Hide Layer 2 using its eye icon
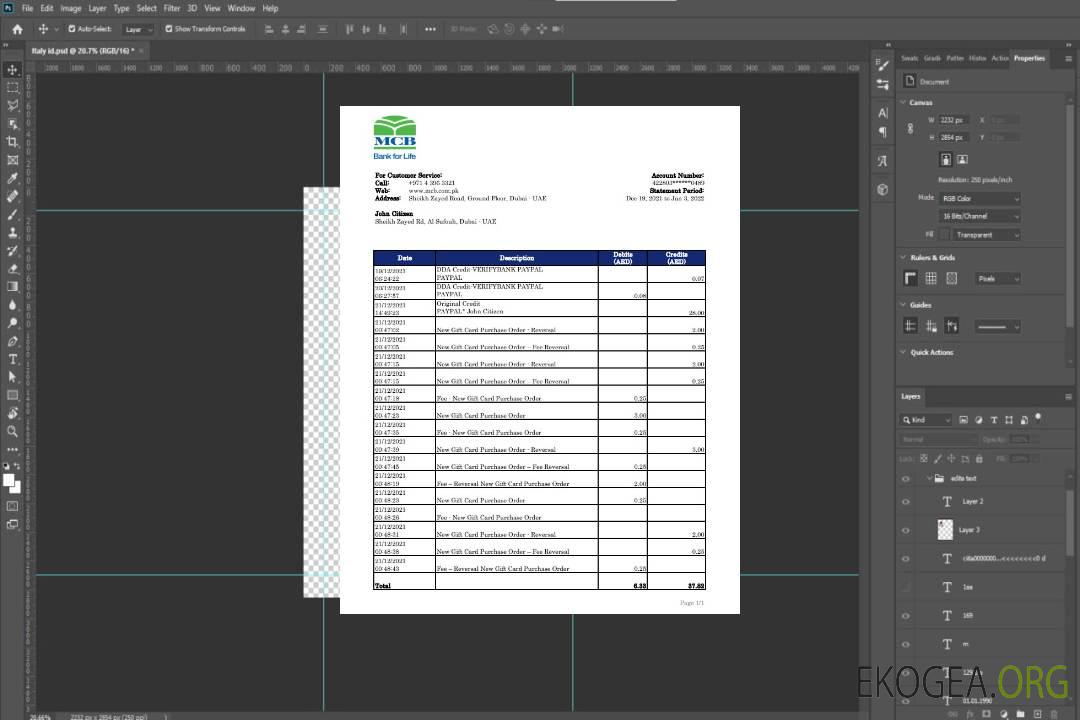The image size is (1080, 720). (x=906, y=501)
